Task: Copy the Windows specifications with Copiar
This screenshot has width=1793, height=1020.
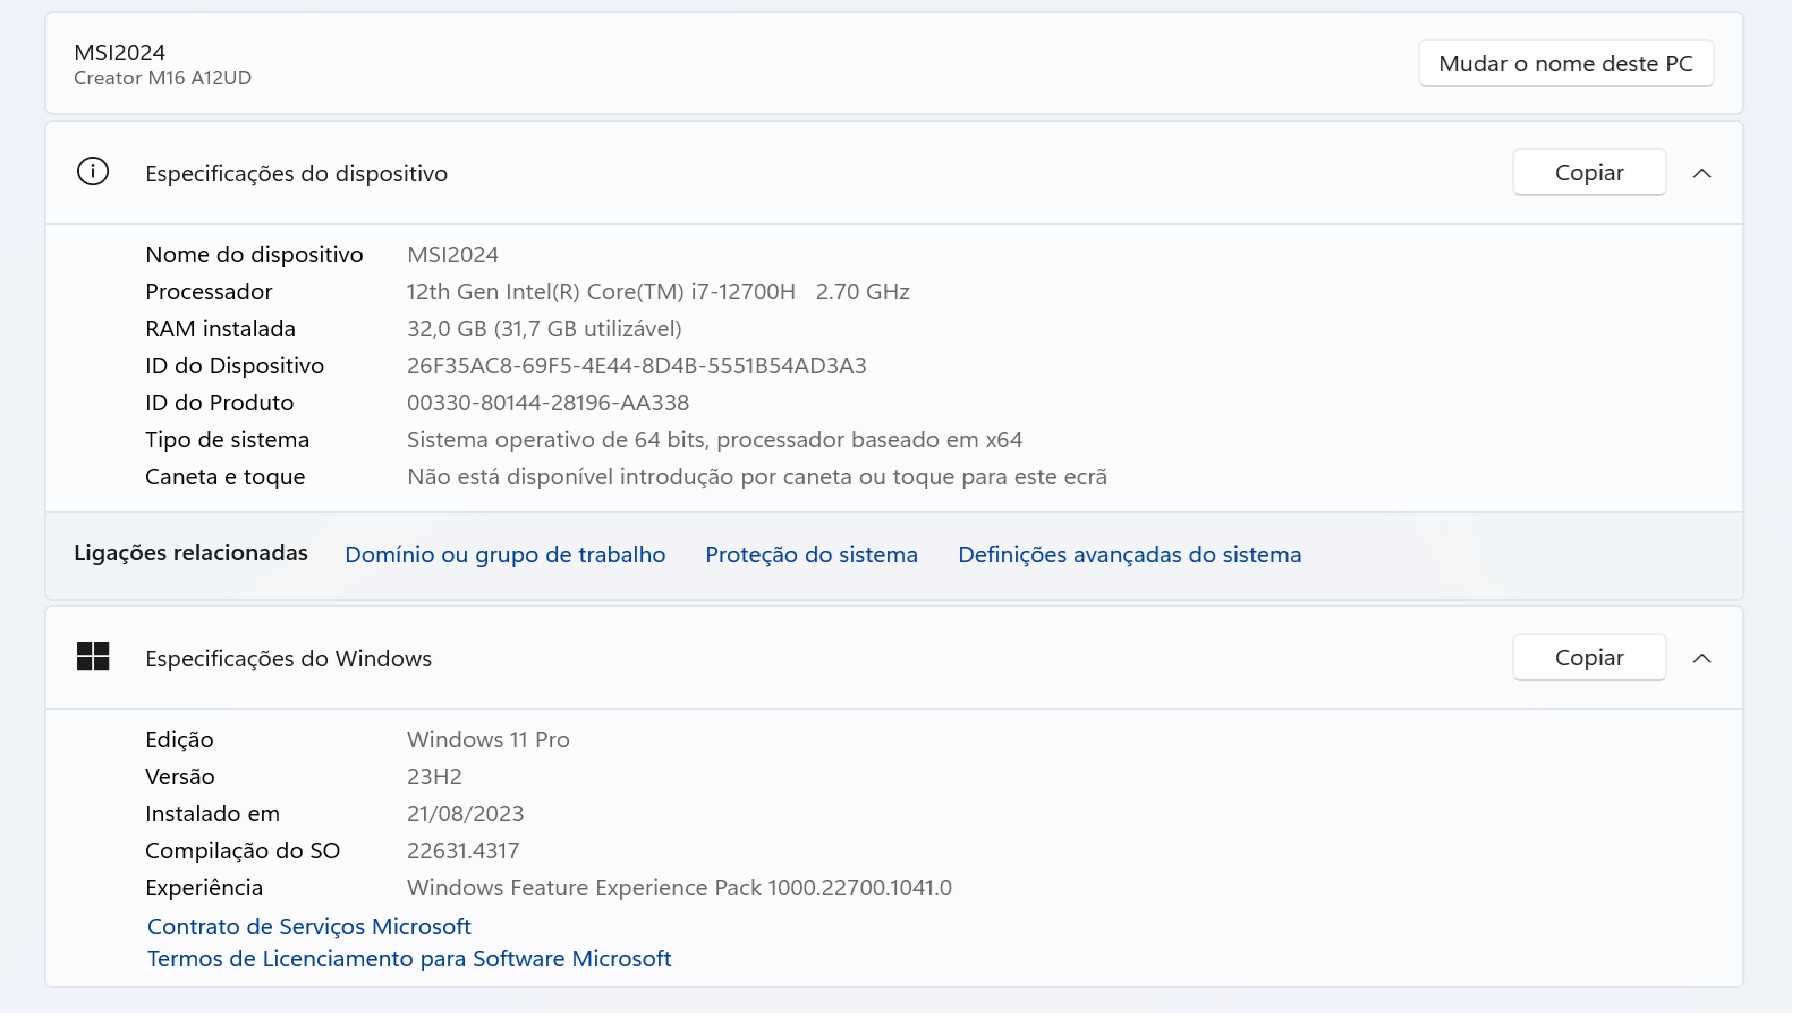Action: (x=1589, y=657)
